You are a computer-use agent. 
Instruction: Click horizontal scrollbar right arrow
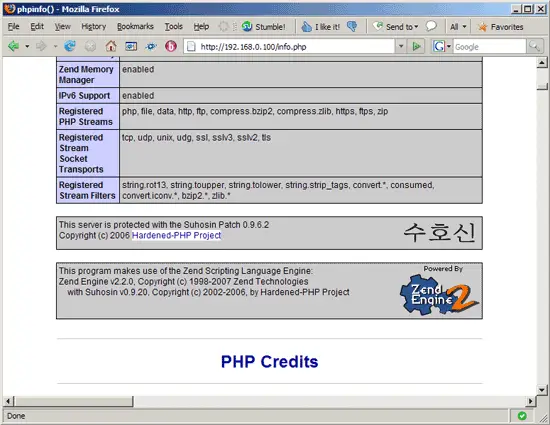coord(530,401)
